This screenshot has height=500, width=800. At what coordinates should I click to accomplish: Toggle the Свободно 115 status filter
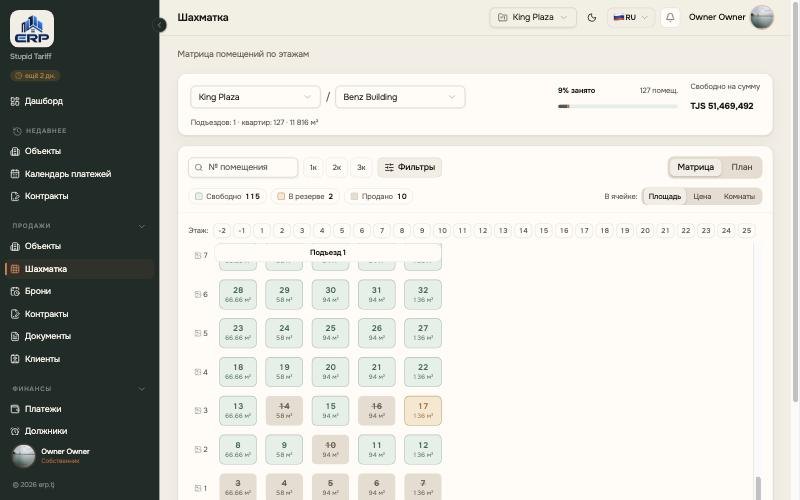pyautogui.click(x=228, y=196)
